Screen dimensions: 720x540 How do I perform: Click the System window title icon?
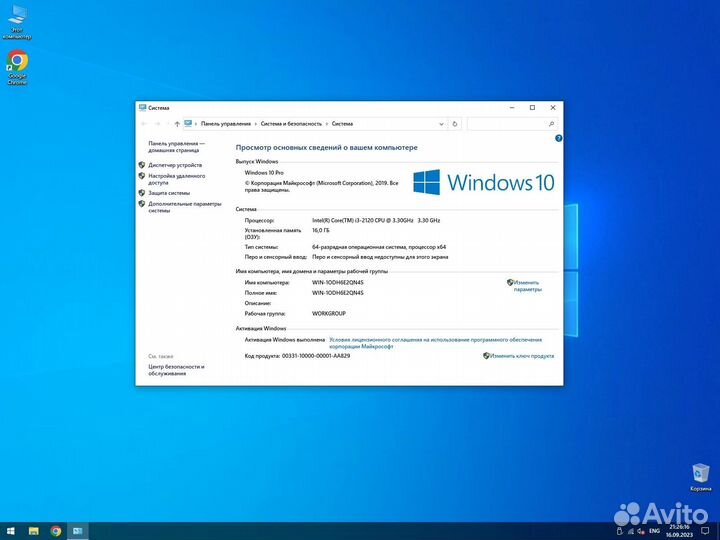pos(142,108)
